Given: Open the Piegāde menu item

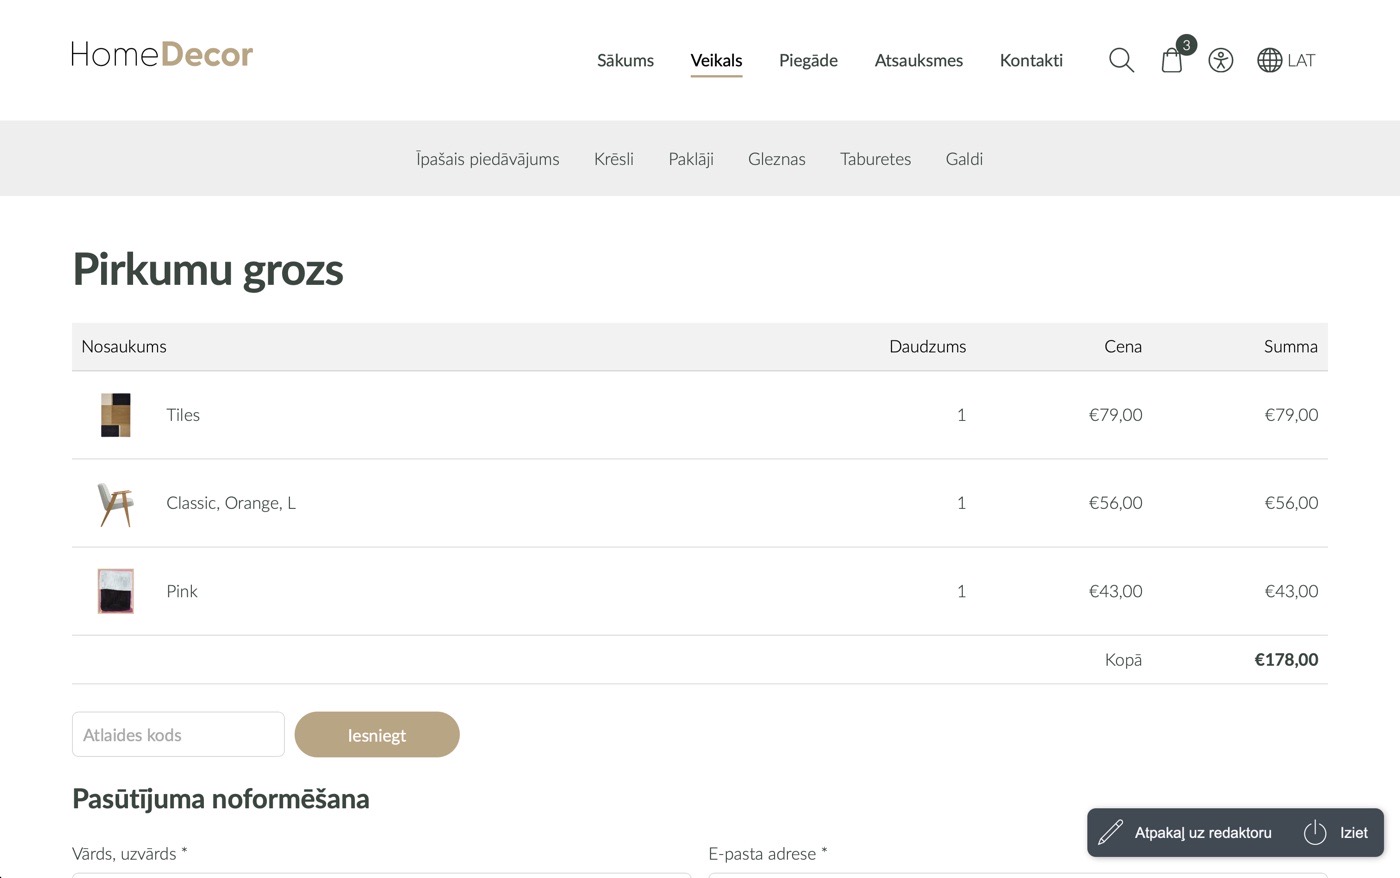Looking at the screenshot, I should pyautogui.click(x=808, y=60).
